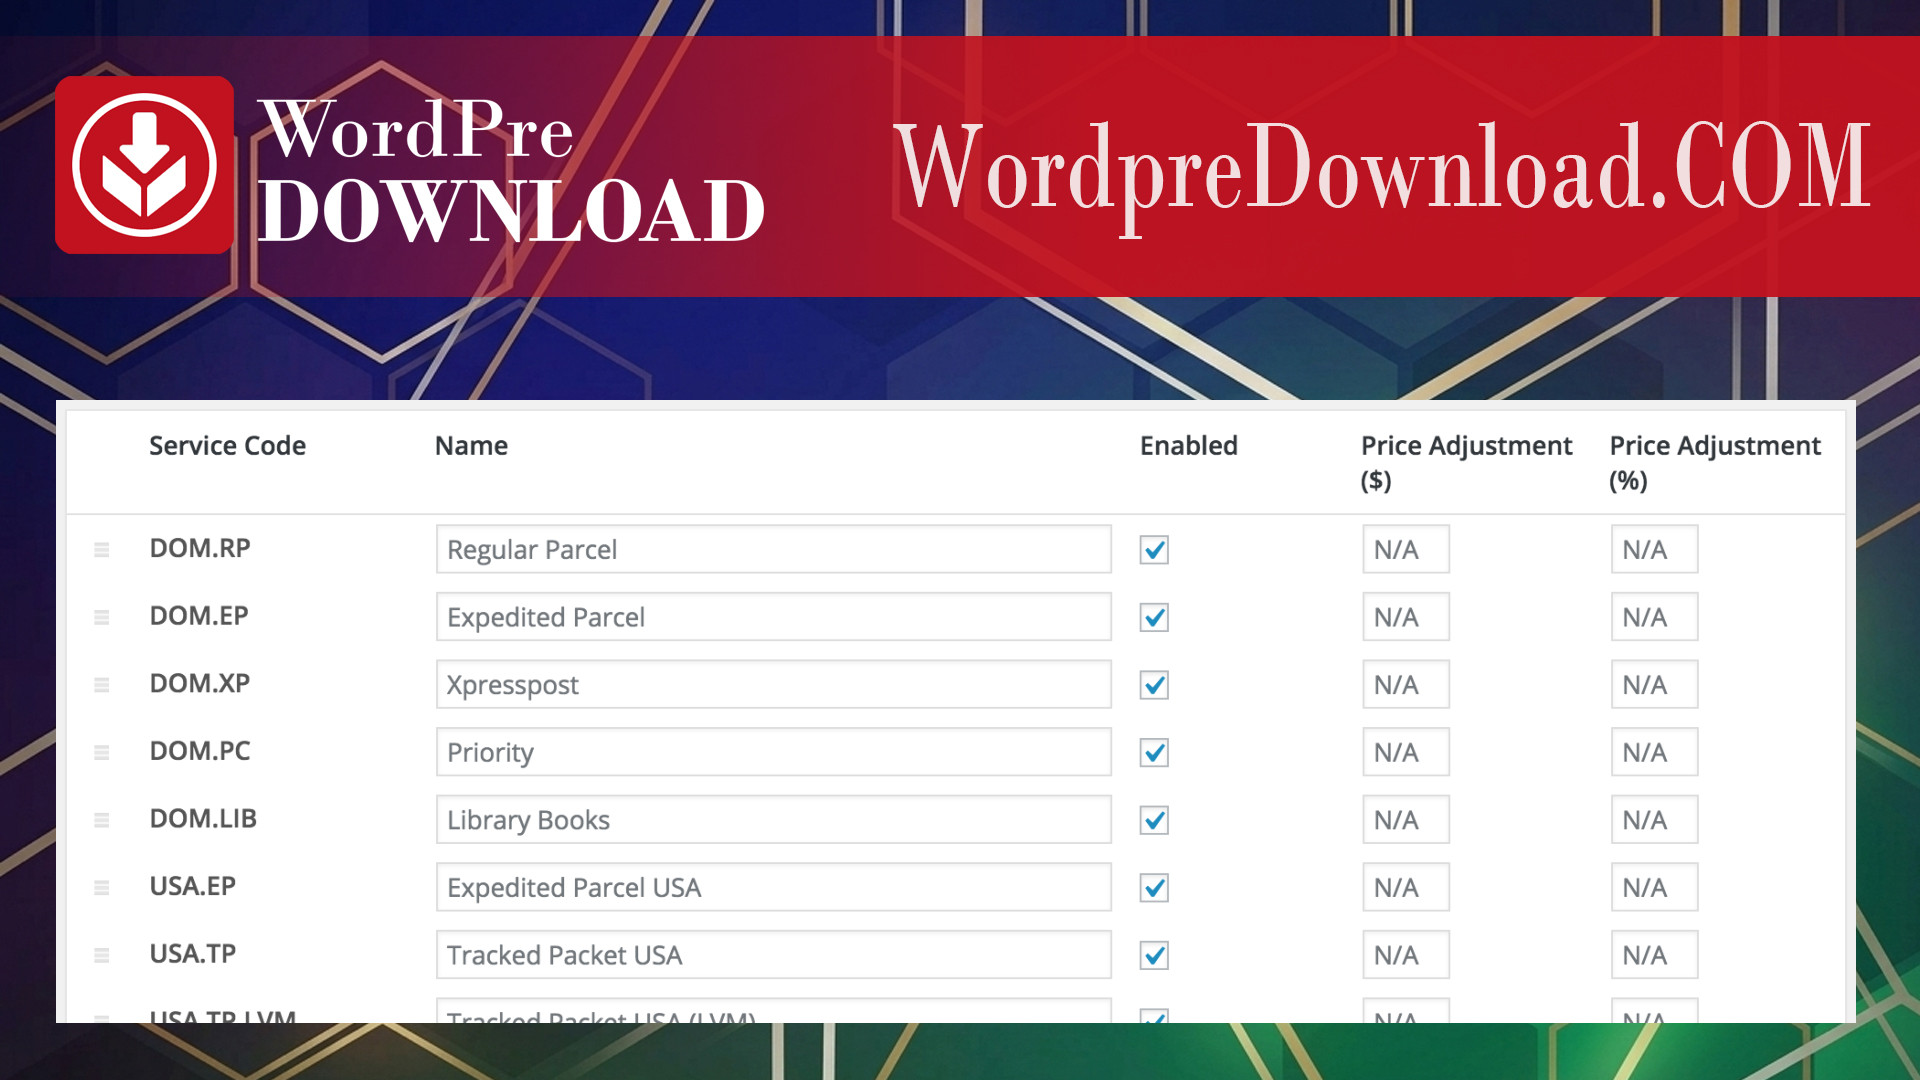Set percent price adjustment for DOM.RP
Screen dimensions: 1920x1080
pos(1654,549)
